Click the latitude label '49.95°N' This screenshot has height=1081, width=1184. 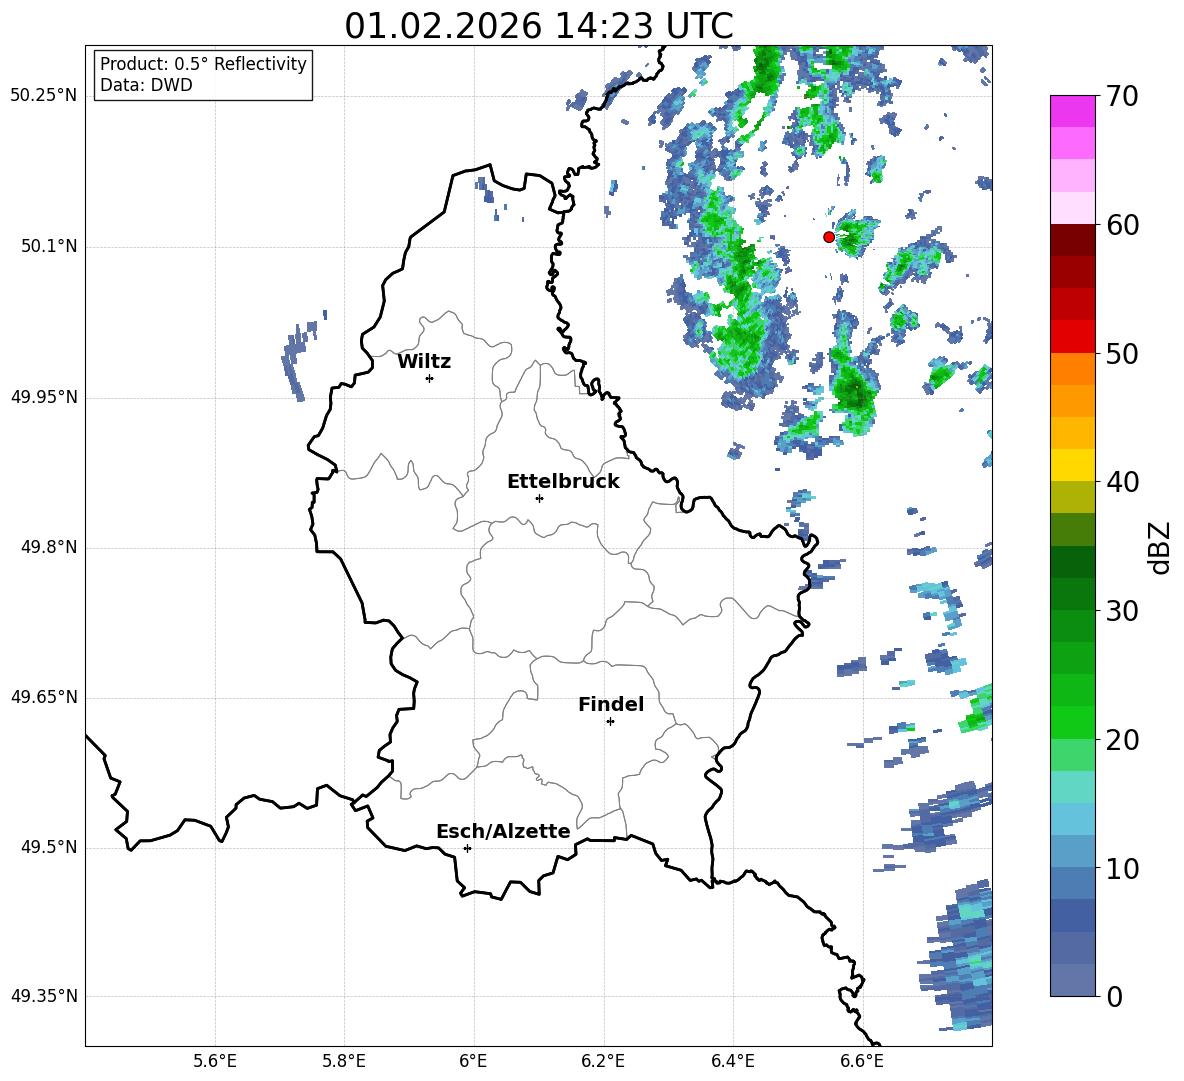(44, 397)
